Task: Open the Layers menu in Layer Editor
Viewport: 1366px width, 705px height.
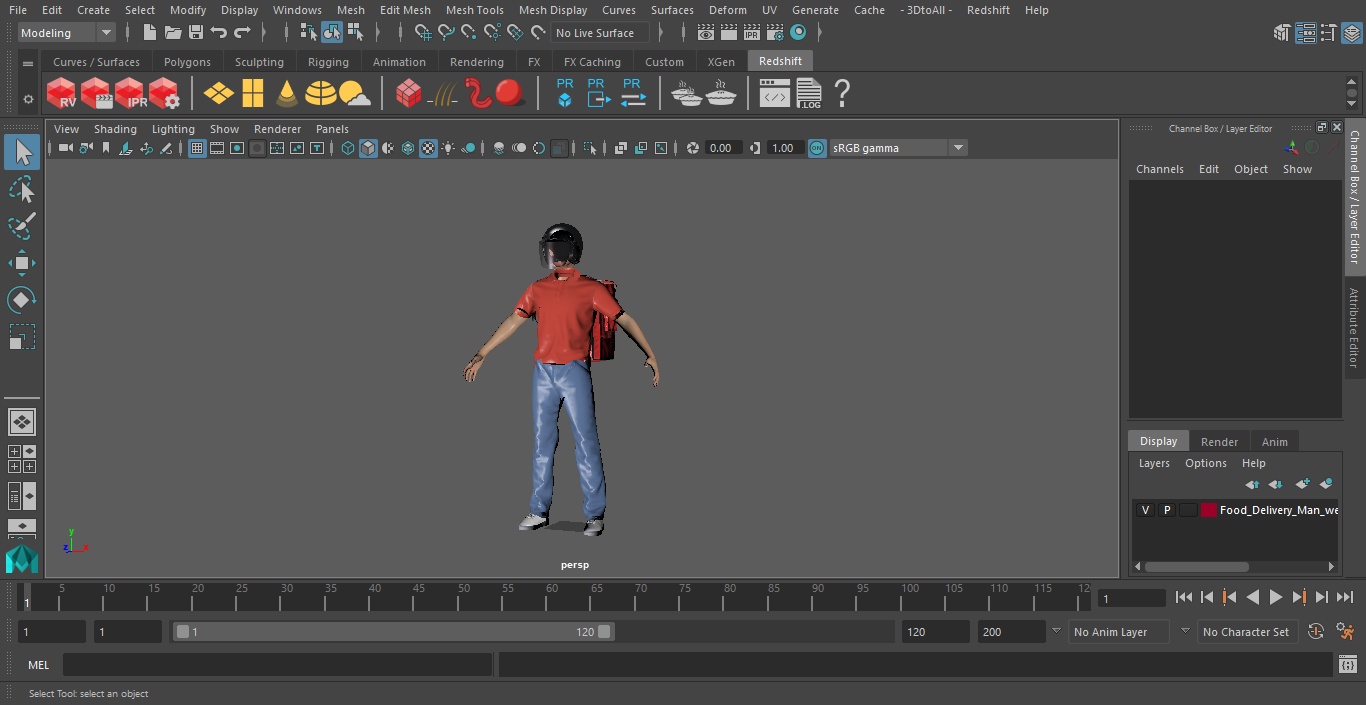Action: coord(1153,463)
